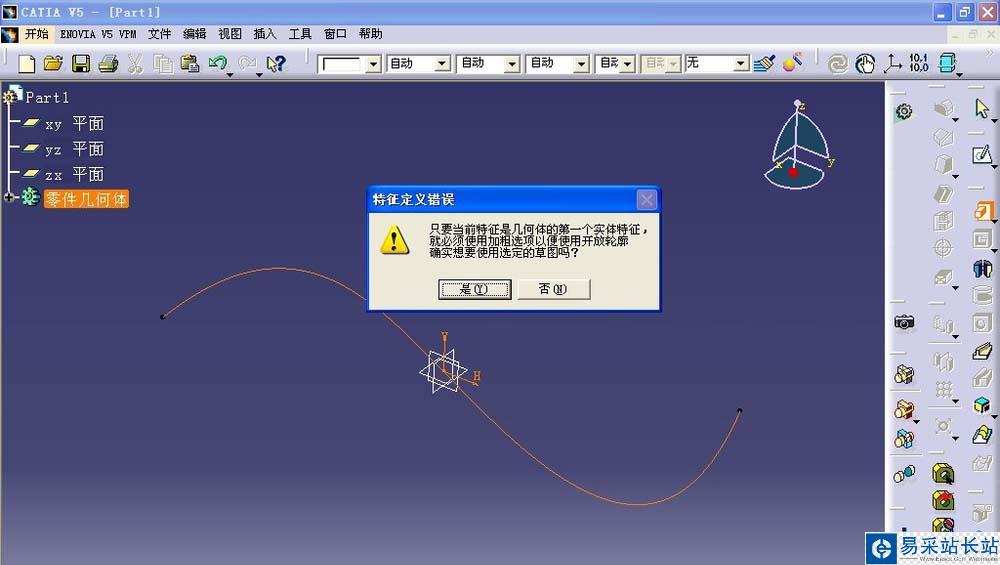Click the Painter brush icon

pos(764,62)
